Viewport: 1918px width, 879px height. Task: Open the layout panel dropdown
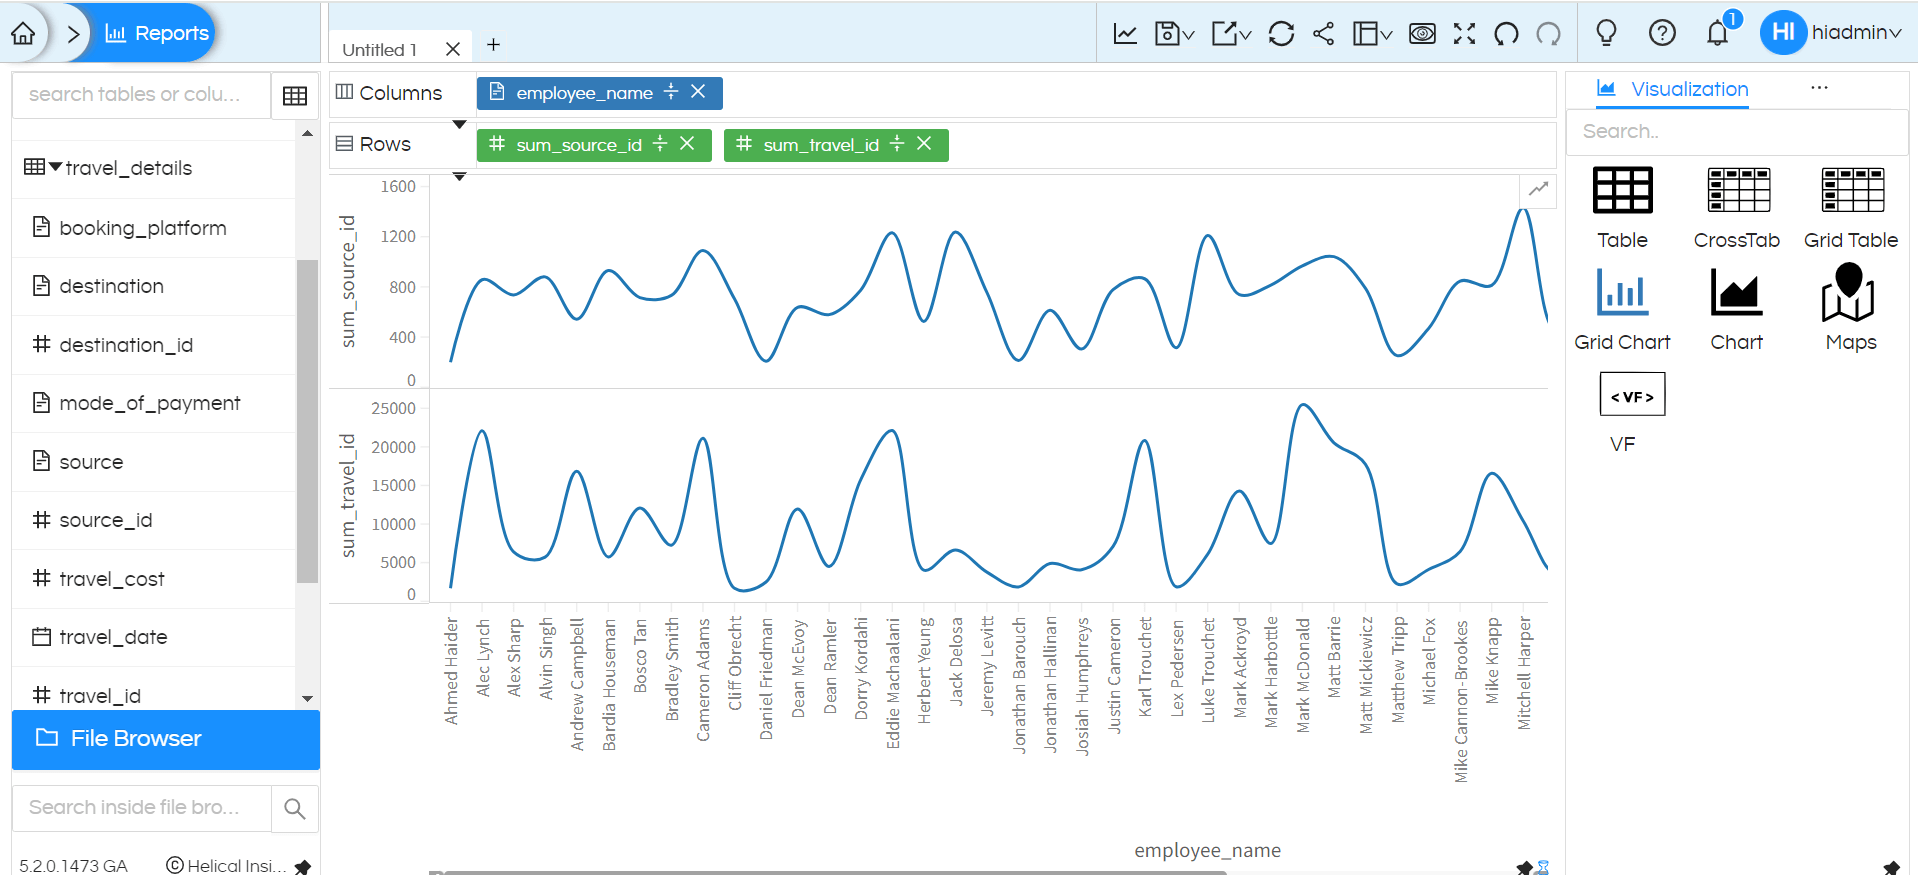[x=1372, y=33]
